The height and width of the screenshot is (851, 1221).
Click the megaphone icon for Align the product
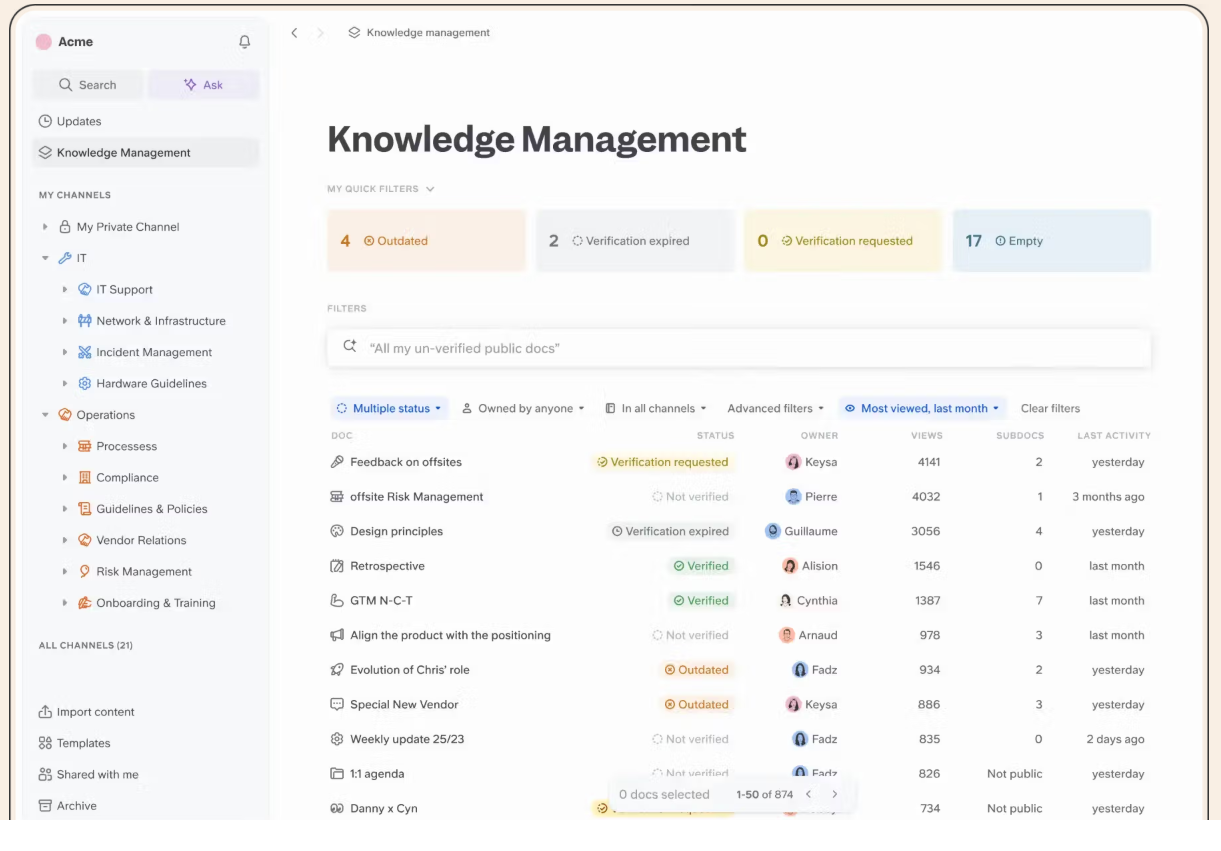point(337,635)
